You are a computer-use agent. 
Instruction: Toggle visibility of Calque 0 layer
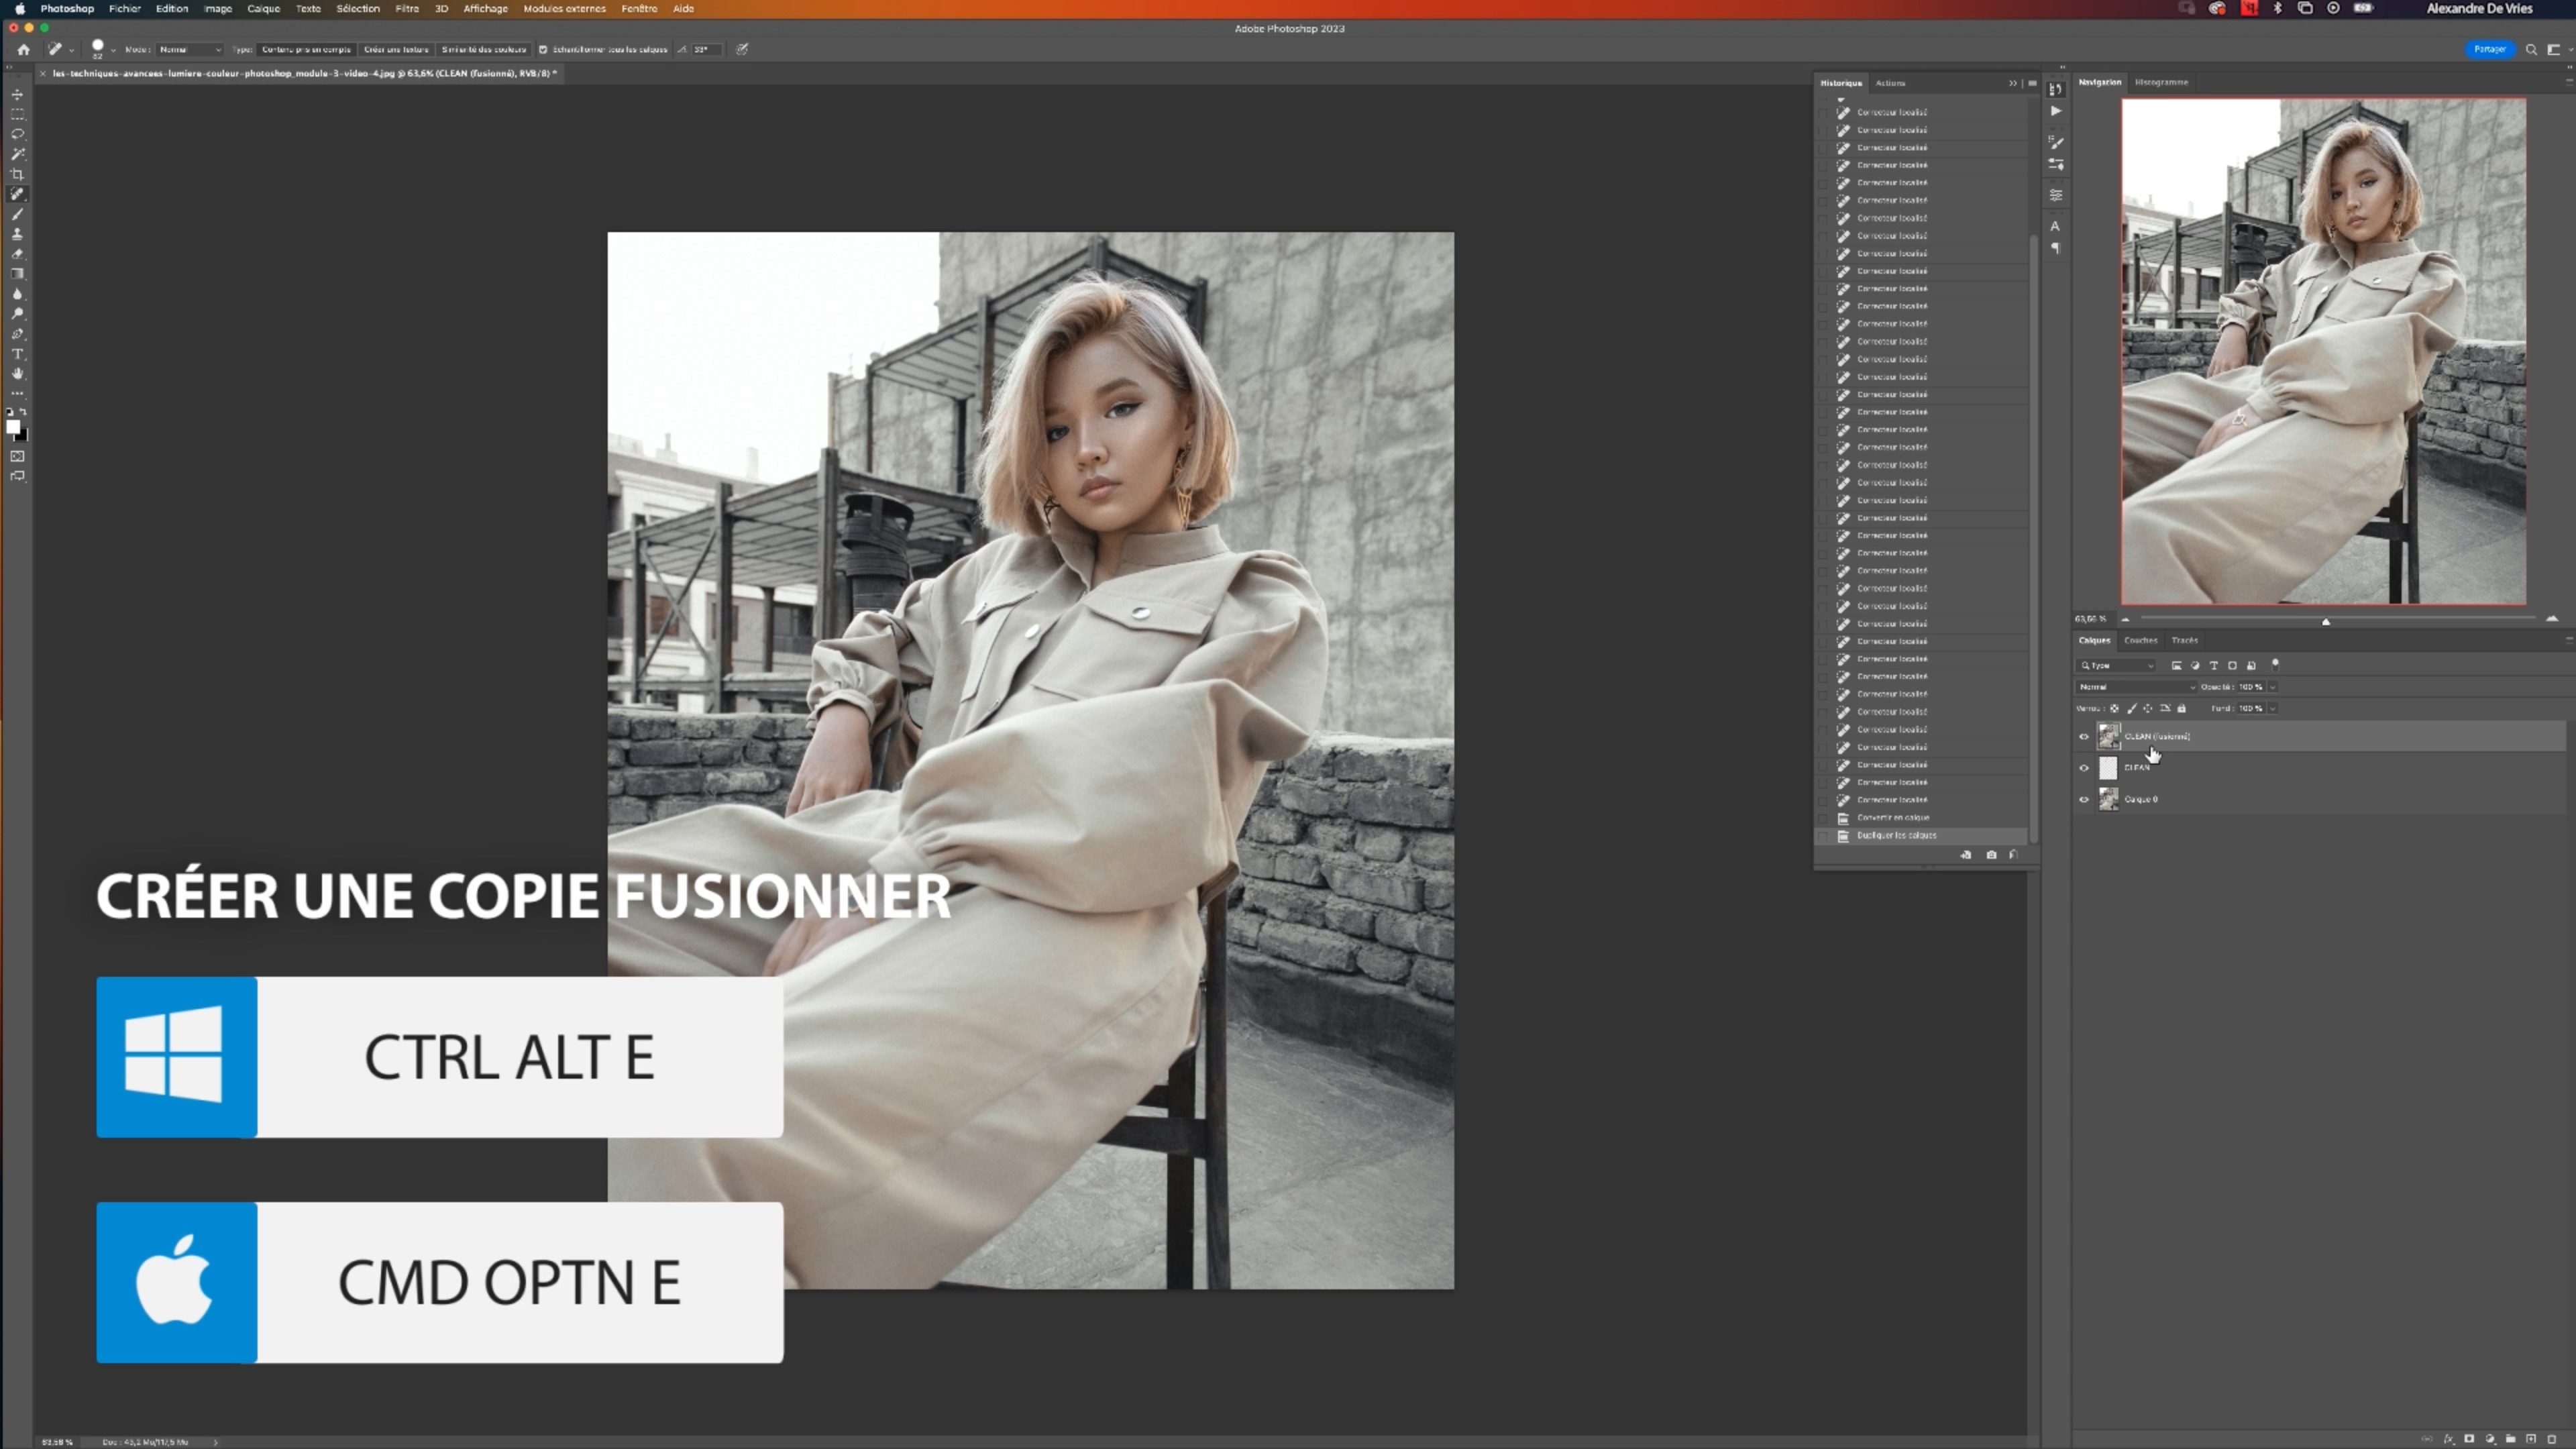coord(2084,799)
